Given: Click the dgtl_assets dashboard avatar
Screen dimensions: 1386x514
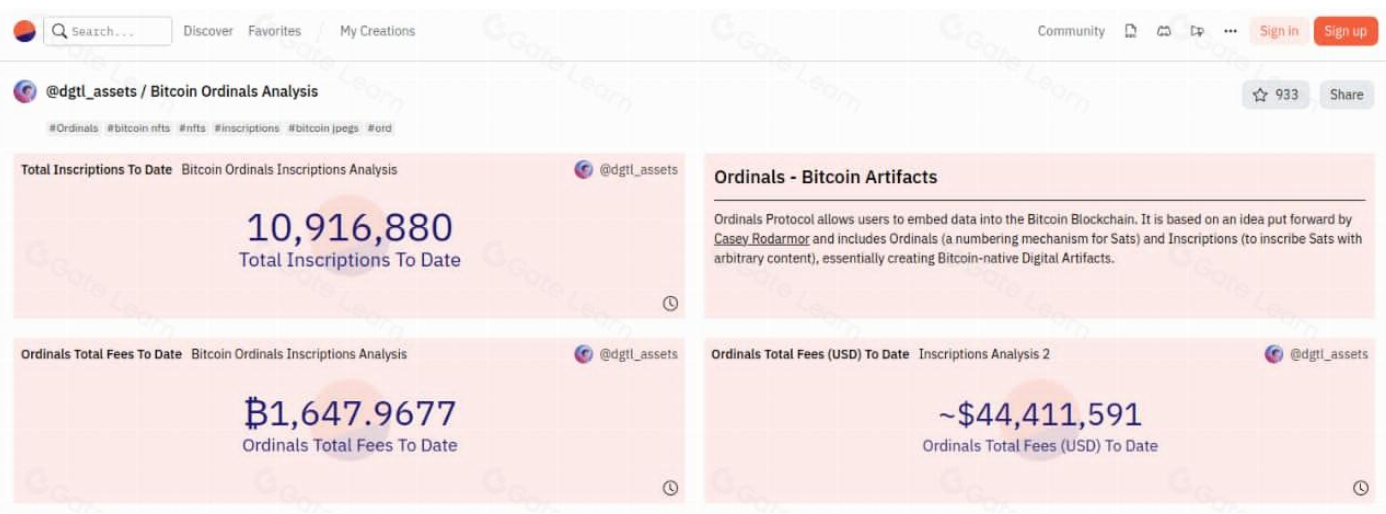Looking at the screenshot, I should [x=25, y=92].
